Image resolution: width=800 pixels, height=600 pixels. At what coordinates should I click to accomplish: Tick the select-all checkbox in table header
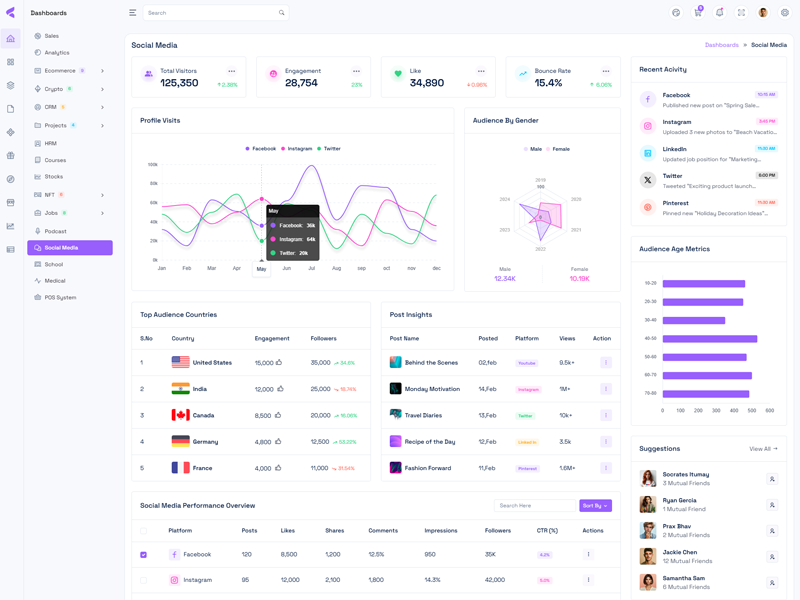coord(144,531)
